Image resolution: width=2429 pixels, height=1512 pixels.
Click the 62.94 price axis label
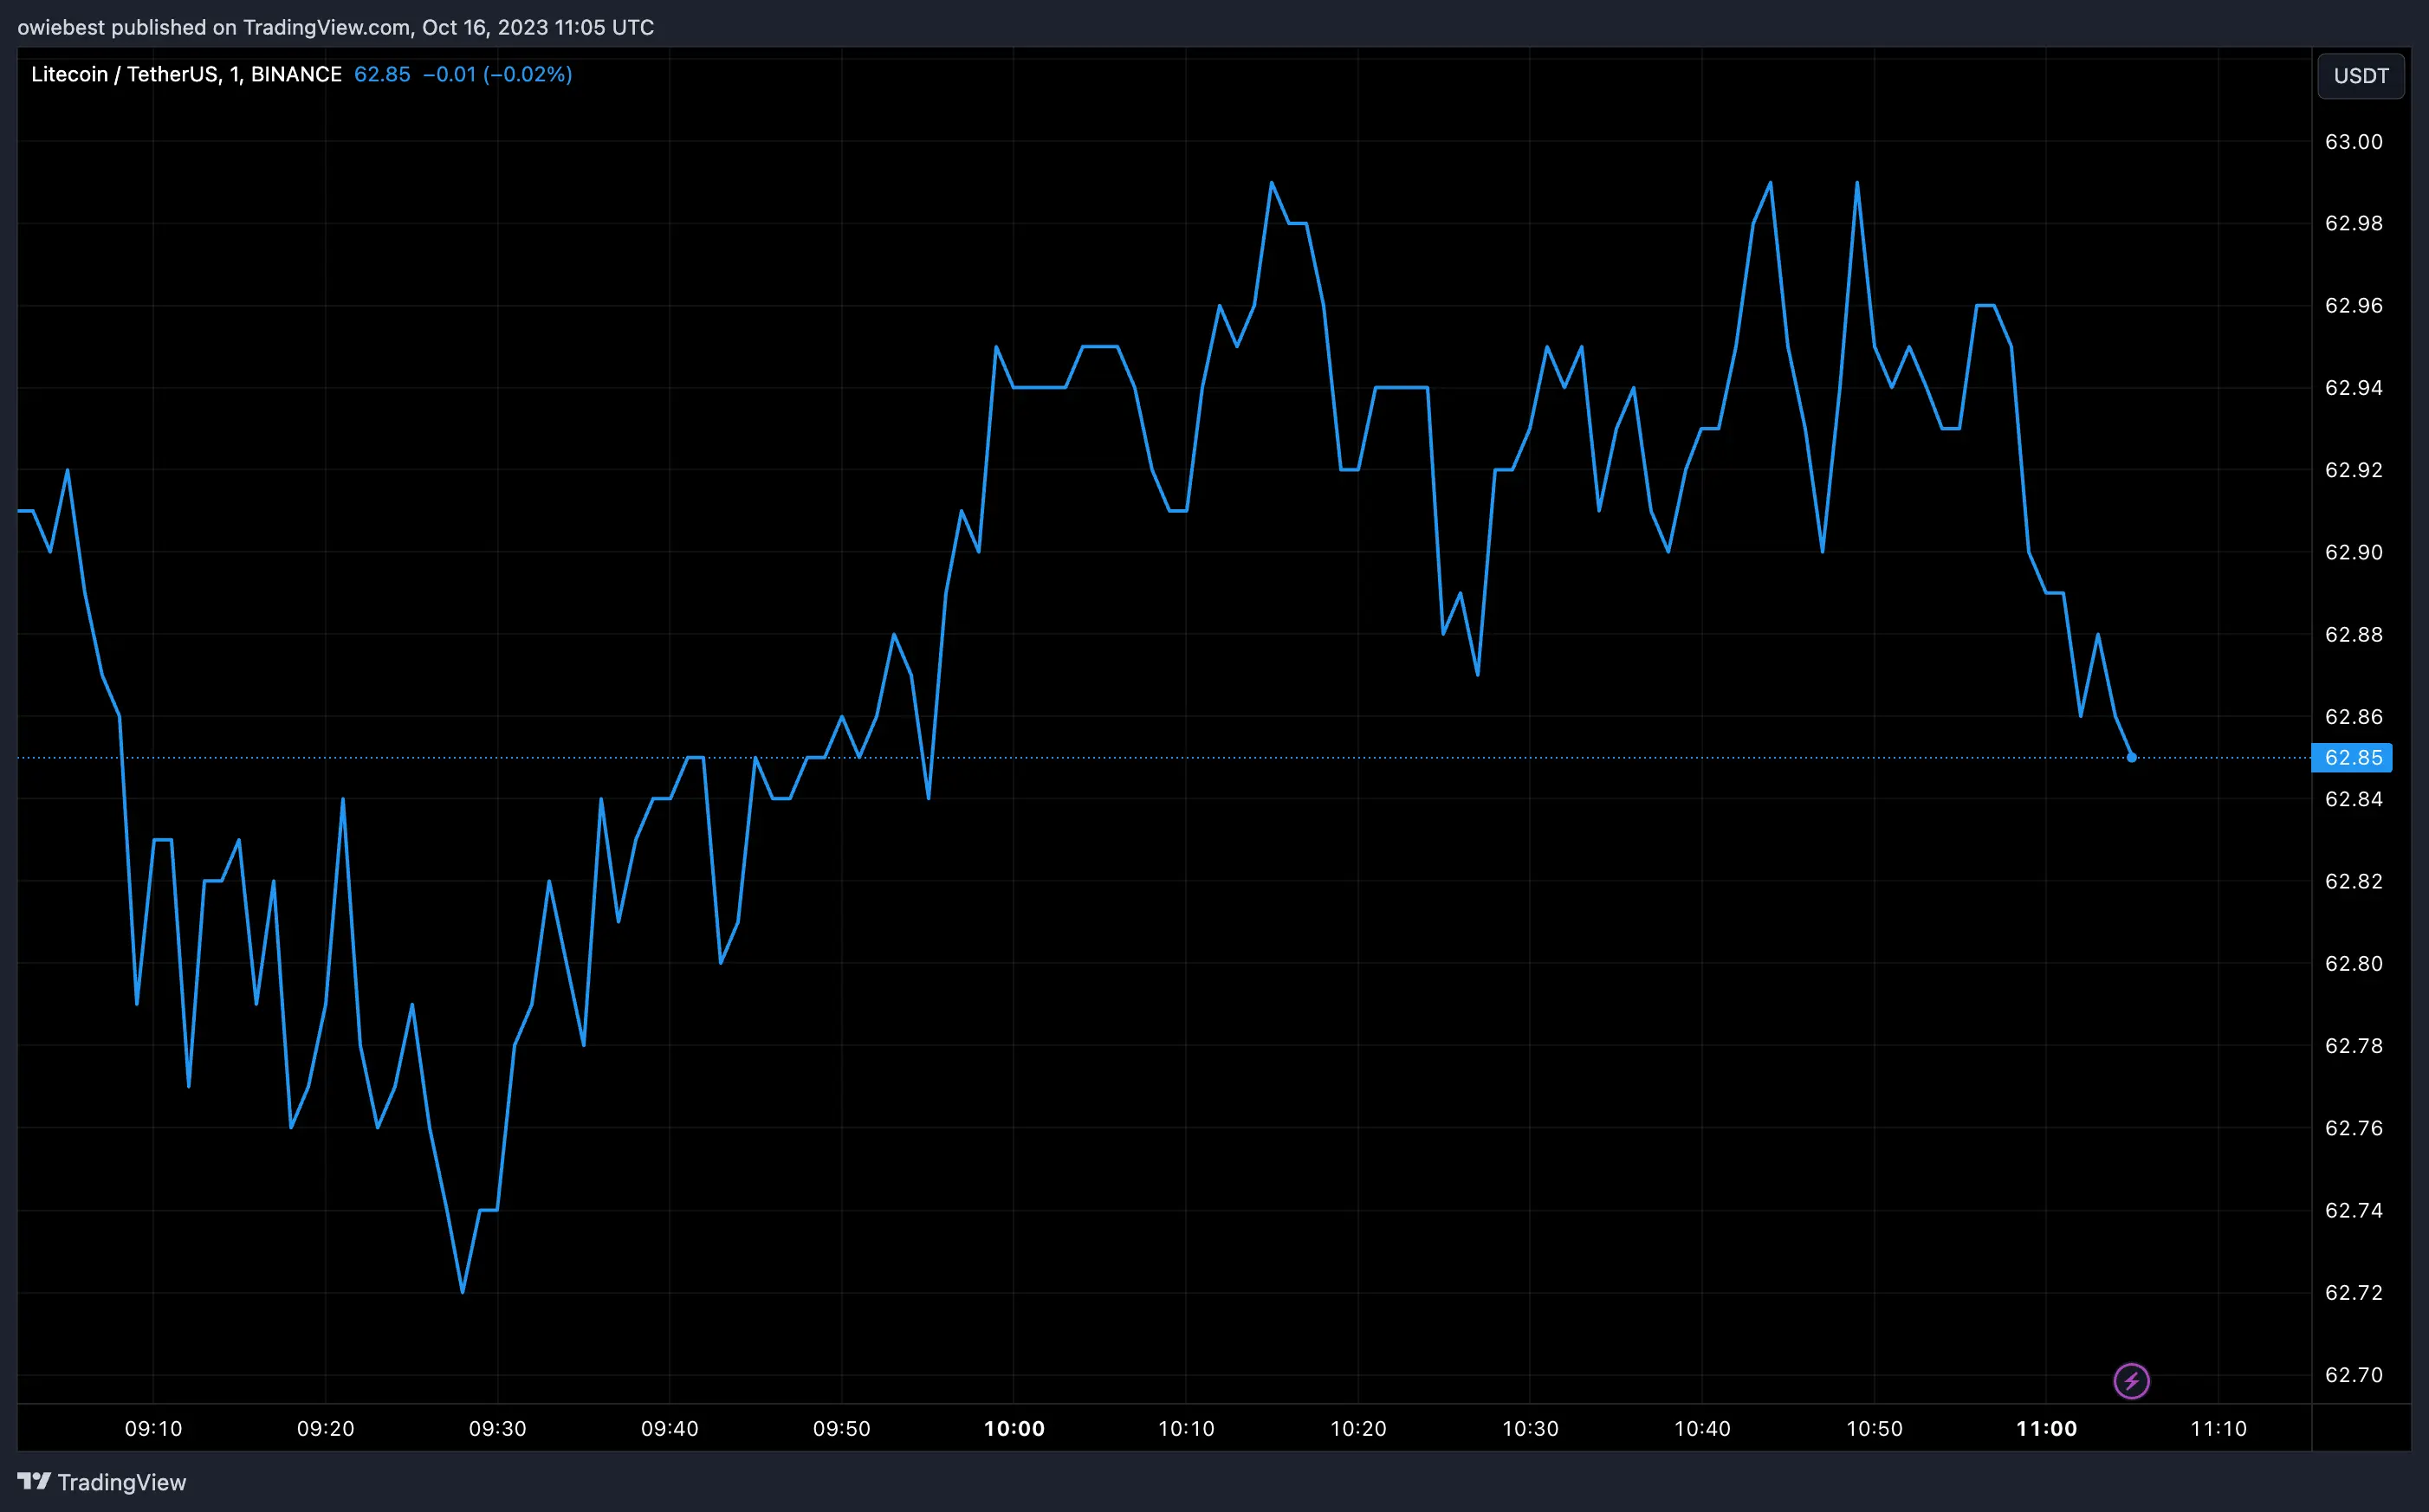tap(2353, 387)
